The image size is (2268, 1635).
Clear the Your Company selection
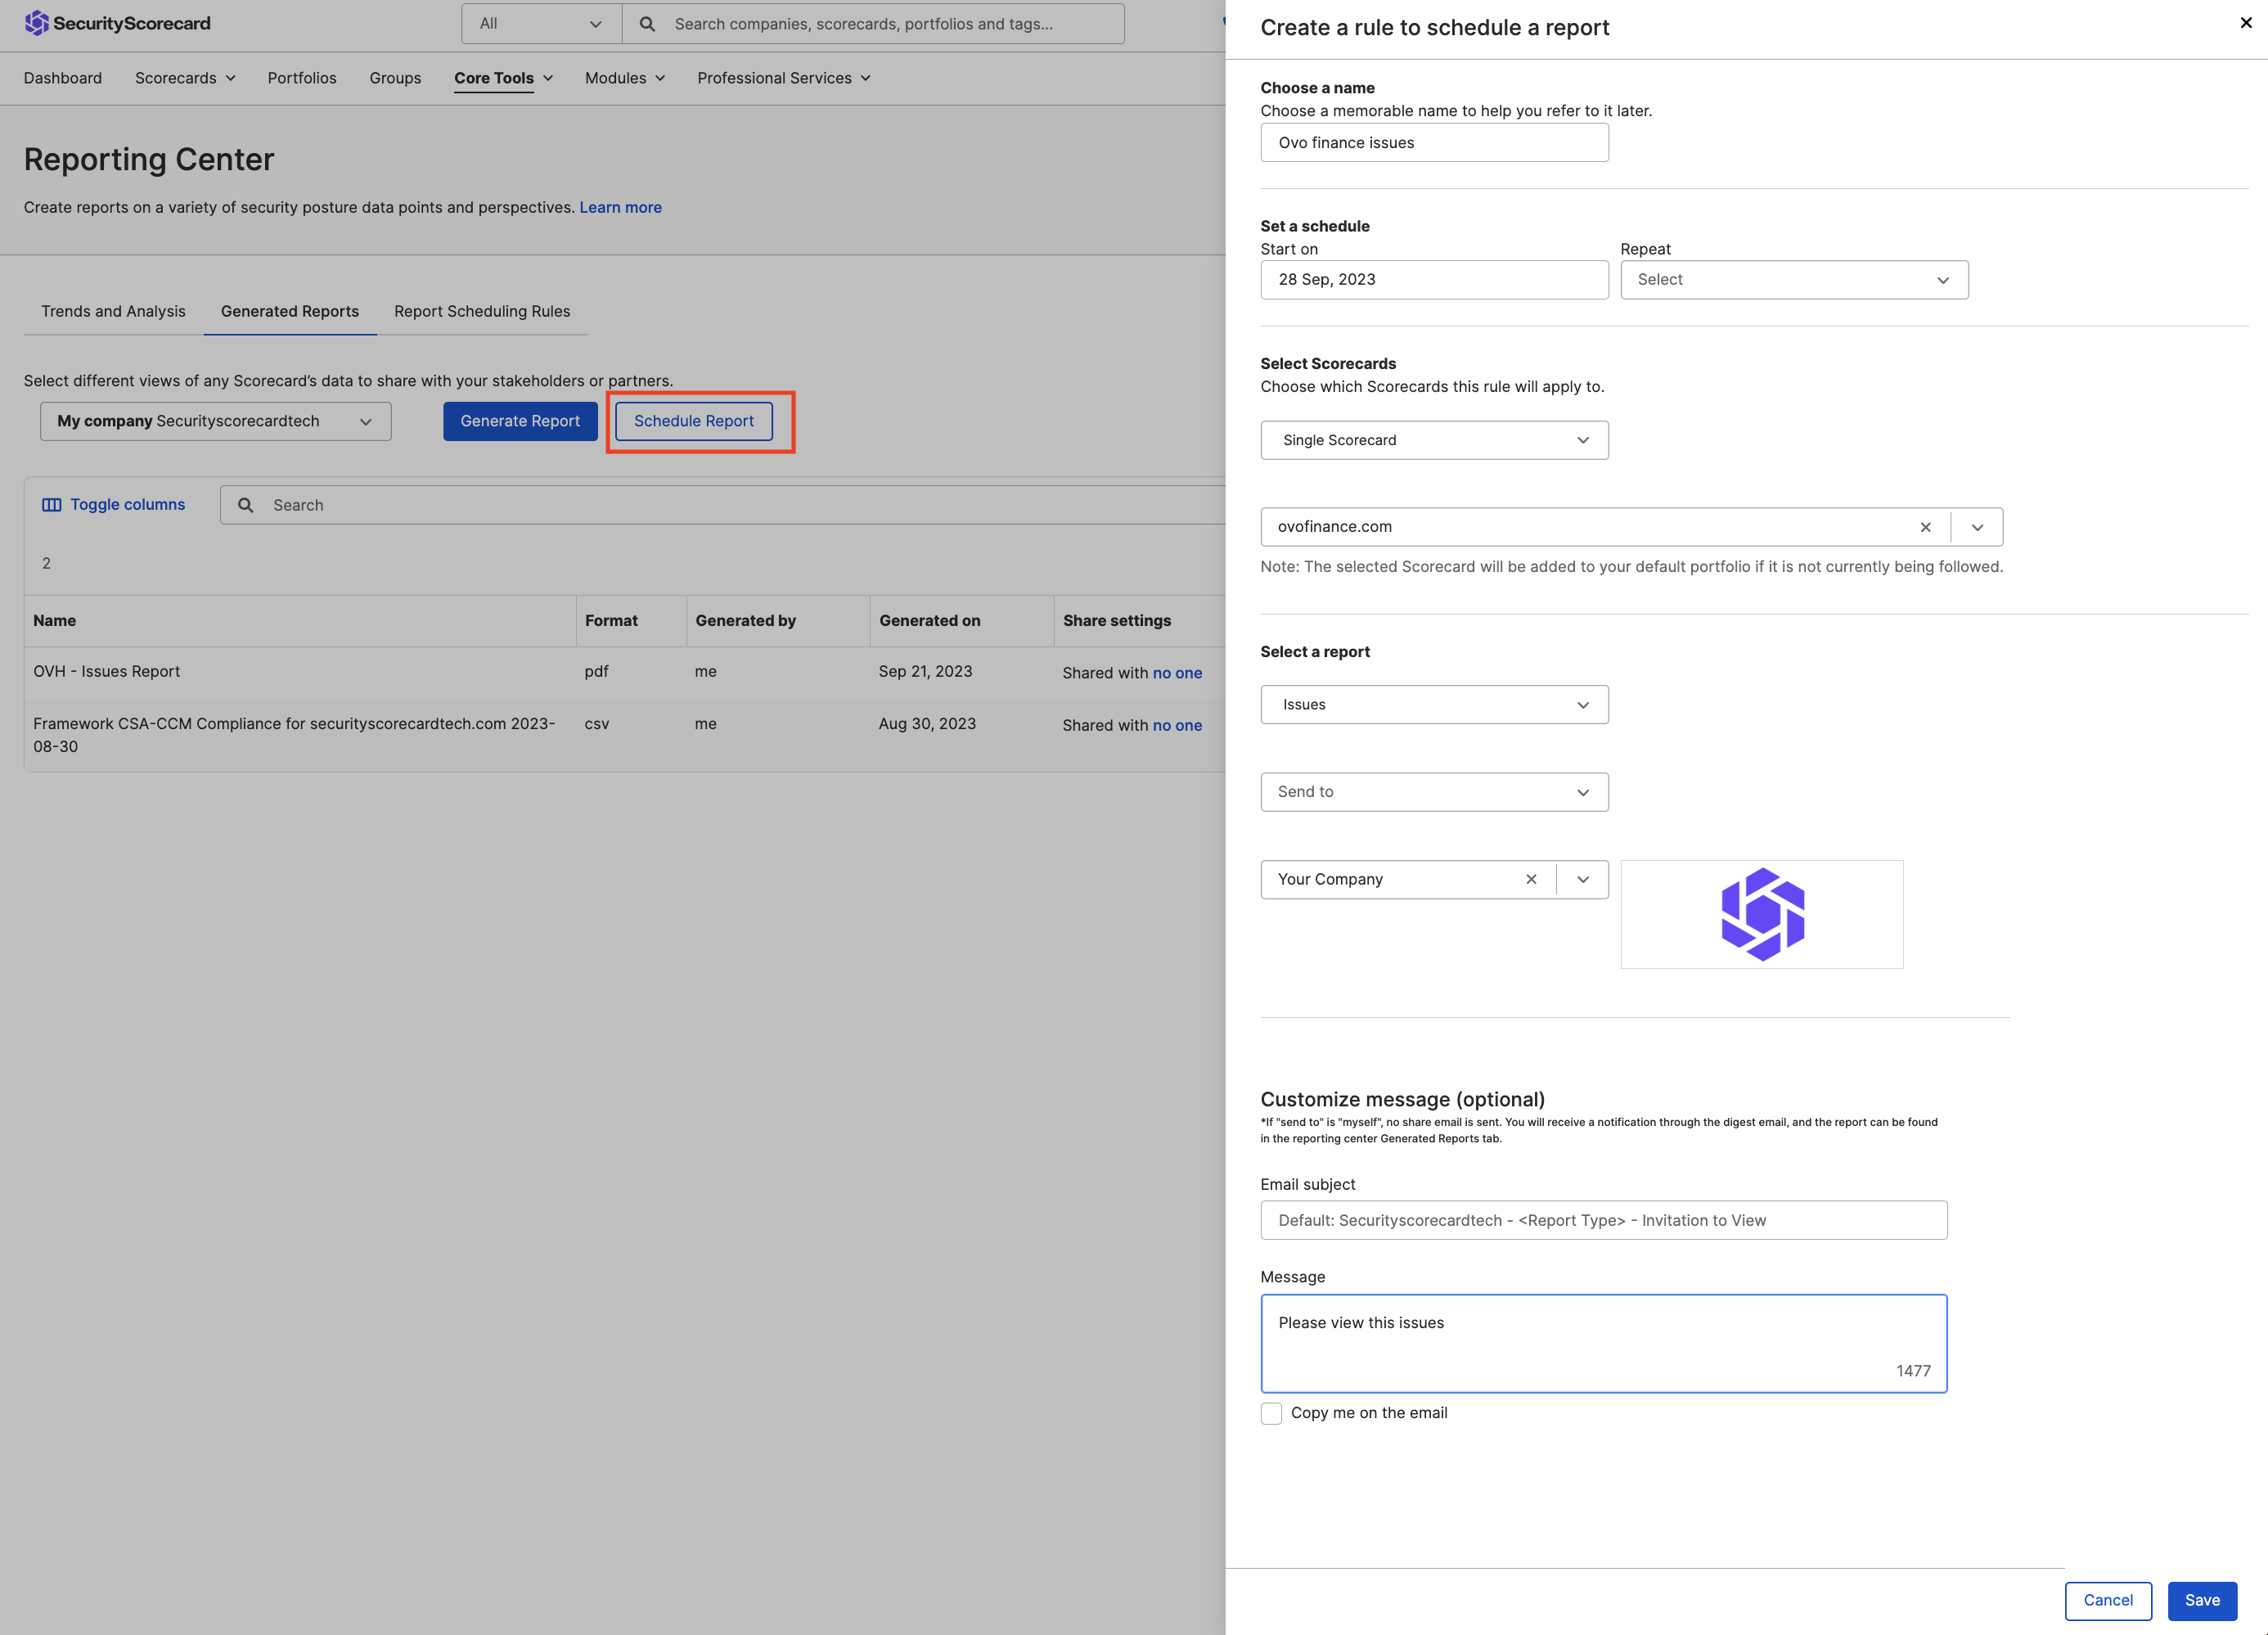coord(1531,879)
